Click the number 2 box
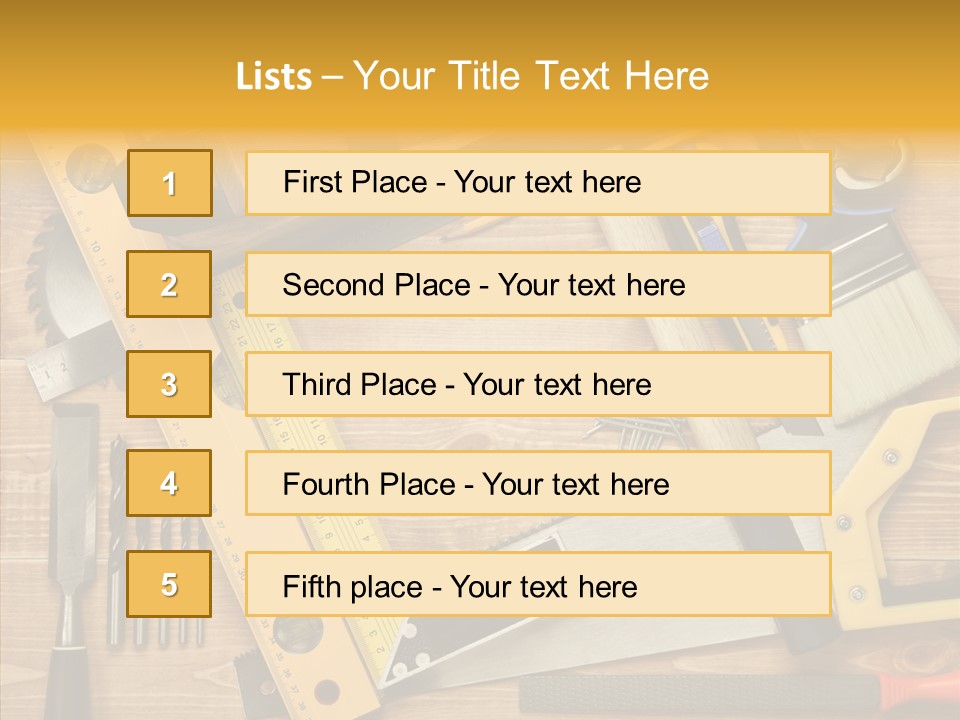The height and width of the screenshot is (720, 960). [169, 284]
